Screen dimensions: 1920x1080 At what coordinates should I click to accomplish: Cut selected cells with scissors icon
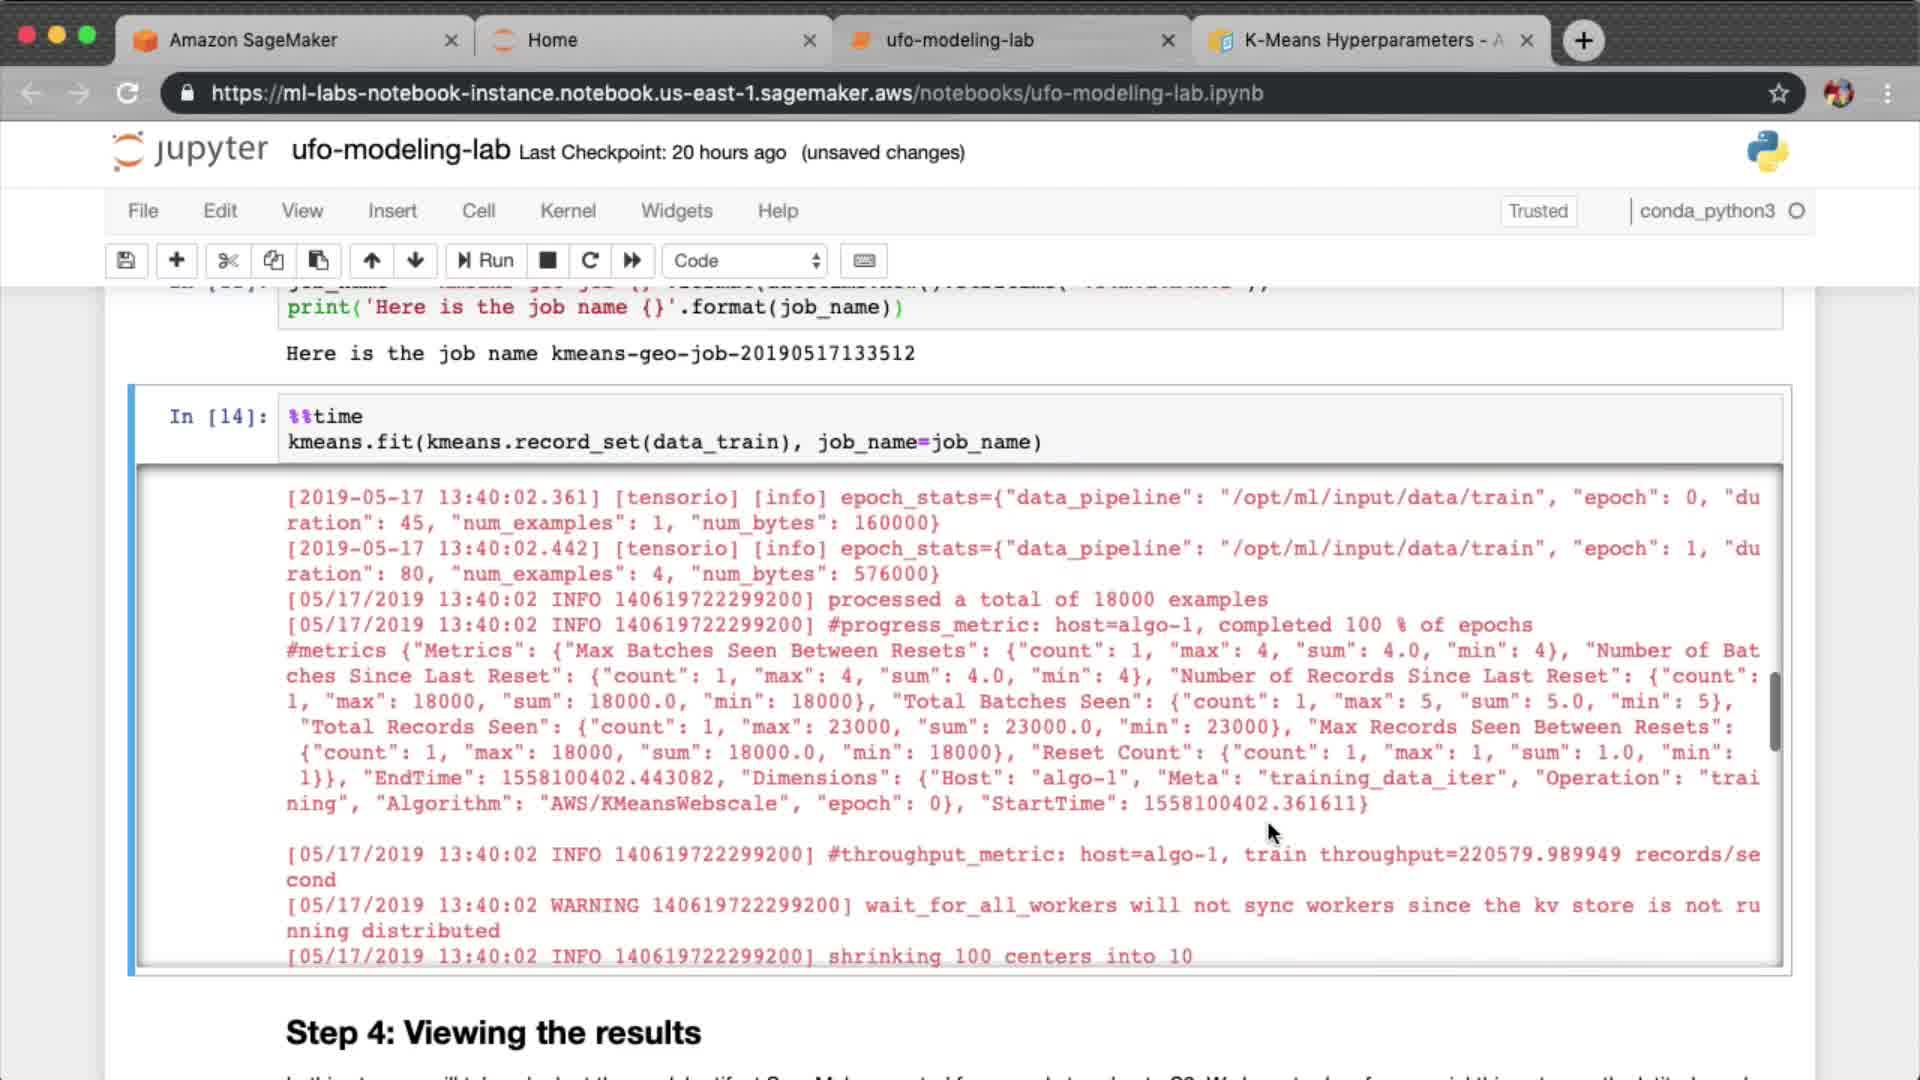coord(228,261)
